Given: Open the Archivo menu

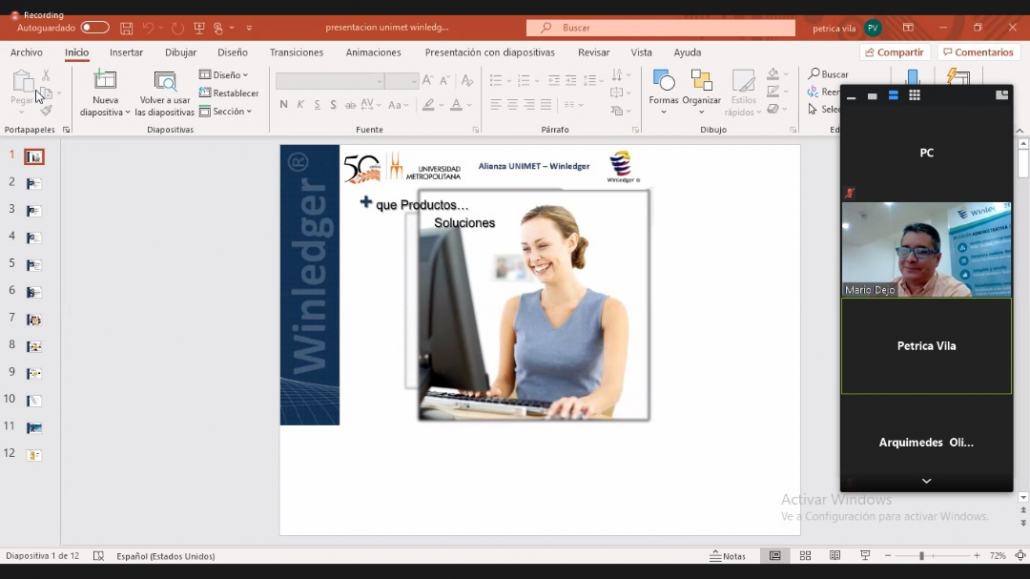Looking at the screenshot, I should (x=26, y=53).
